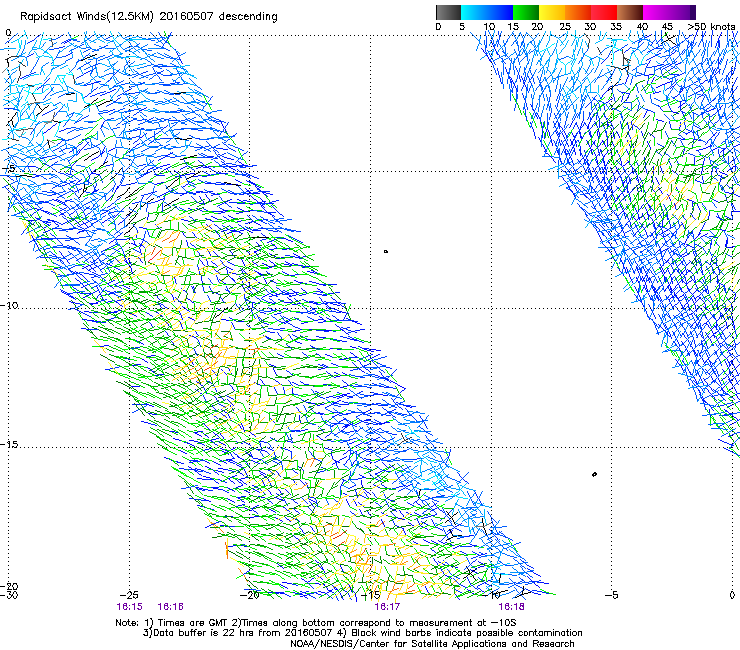740x650 pixels.
Task: Click the '16:16' purple time label
Action: tap(170, 607)
